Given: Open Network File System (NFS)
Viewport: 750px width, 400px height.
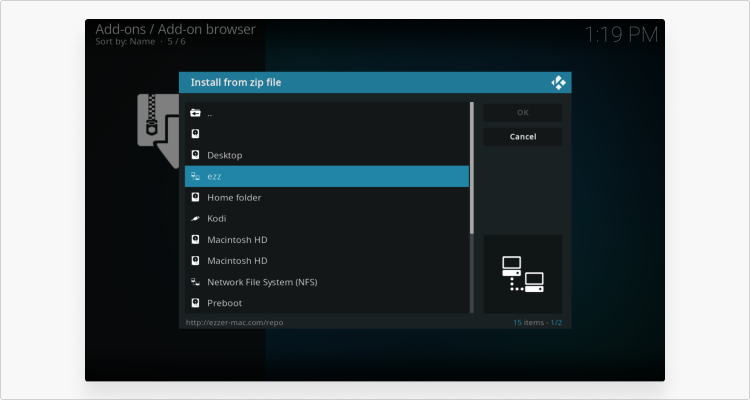Looking at the screenshot, I should tap(327, 282).
